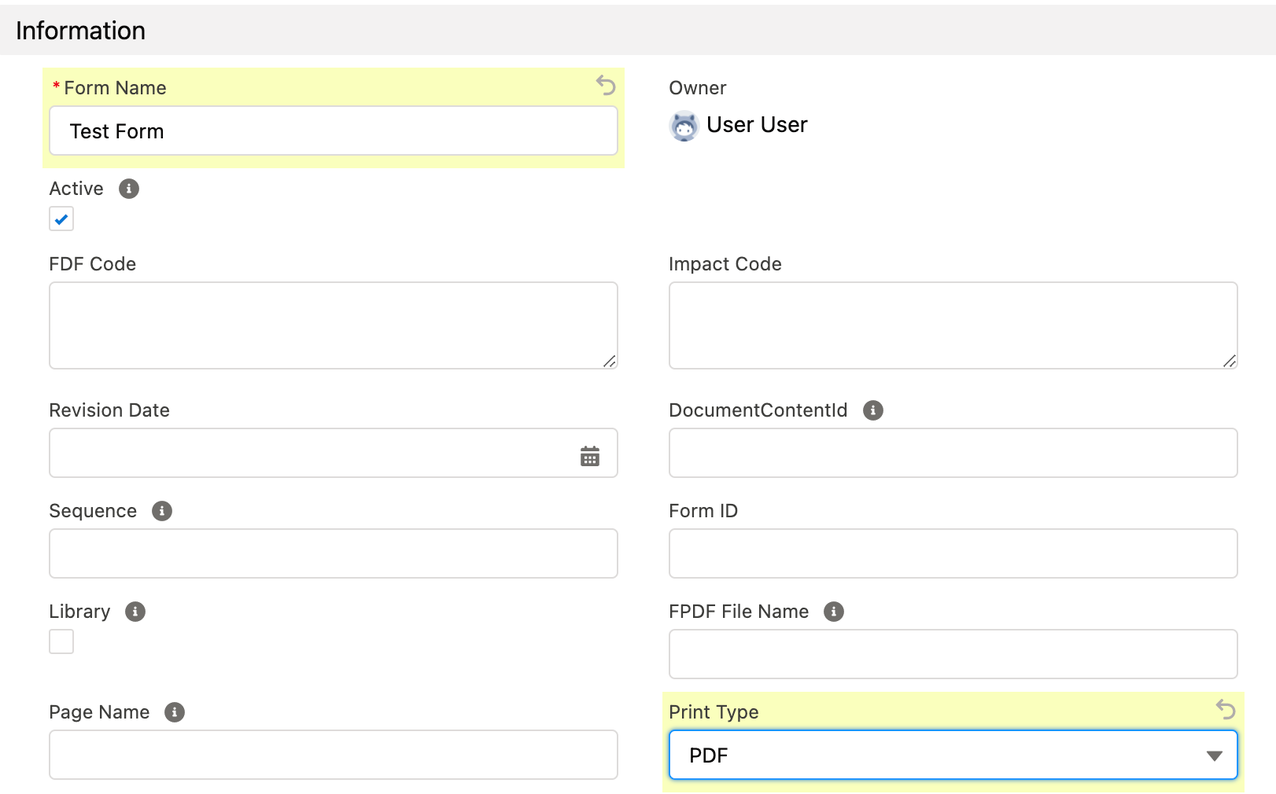Image resolution: width=1276 pixels, height=794 pixels.
Task: Click the Sequence input field
Action: (x=333, y=553)
